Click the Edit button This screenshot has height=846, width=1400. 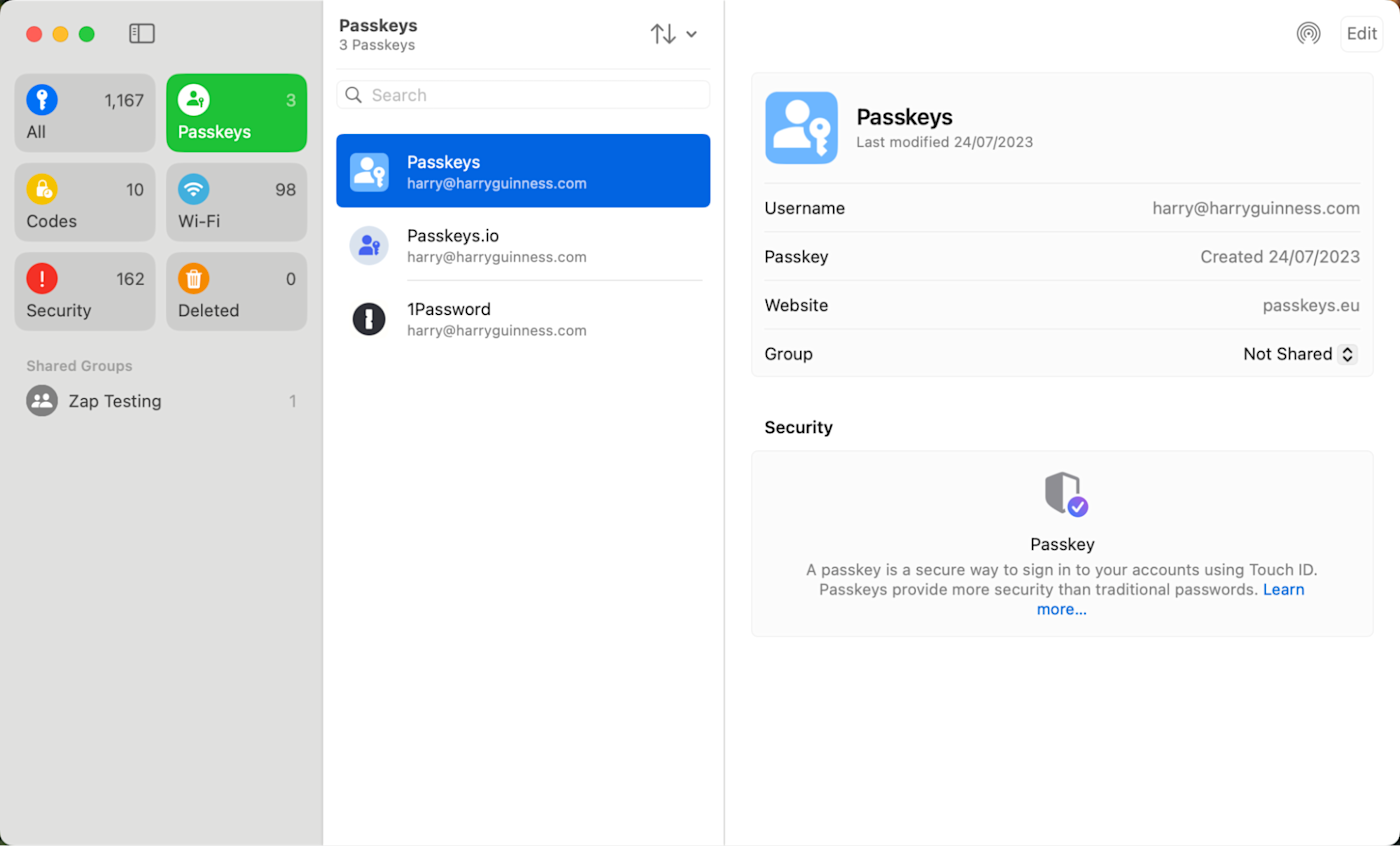click(1362, 33)
